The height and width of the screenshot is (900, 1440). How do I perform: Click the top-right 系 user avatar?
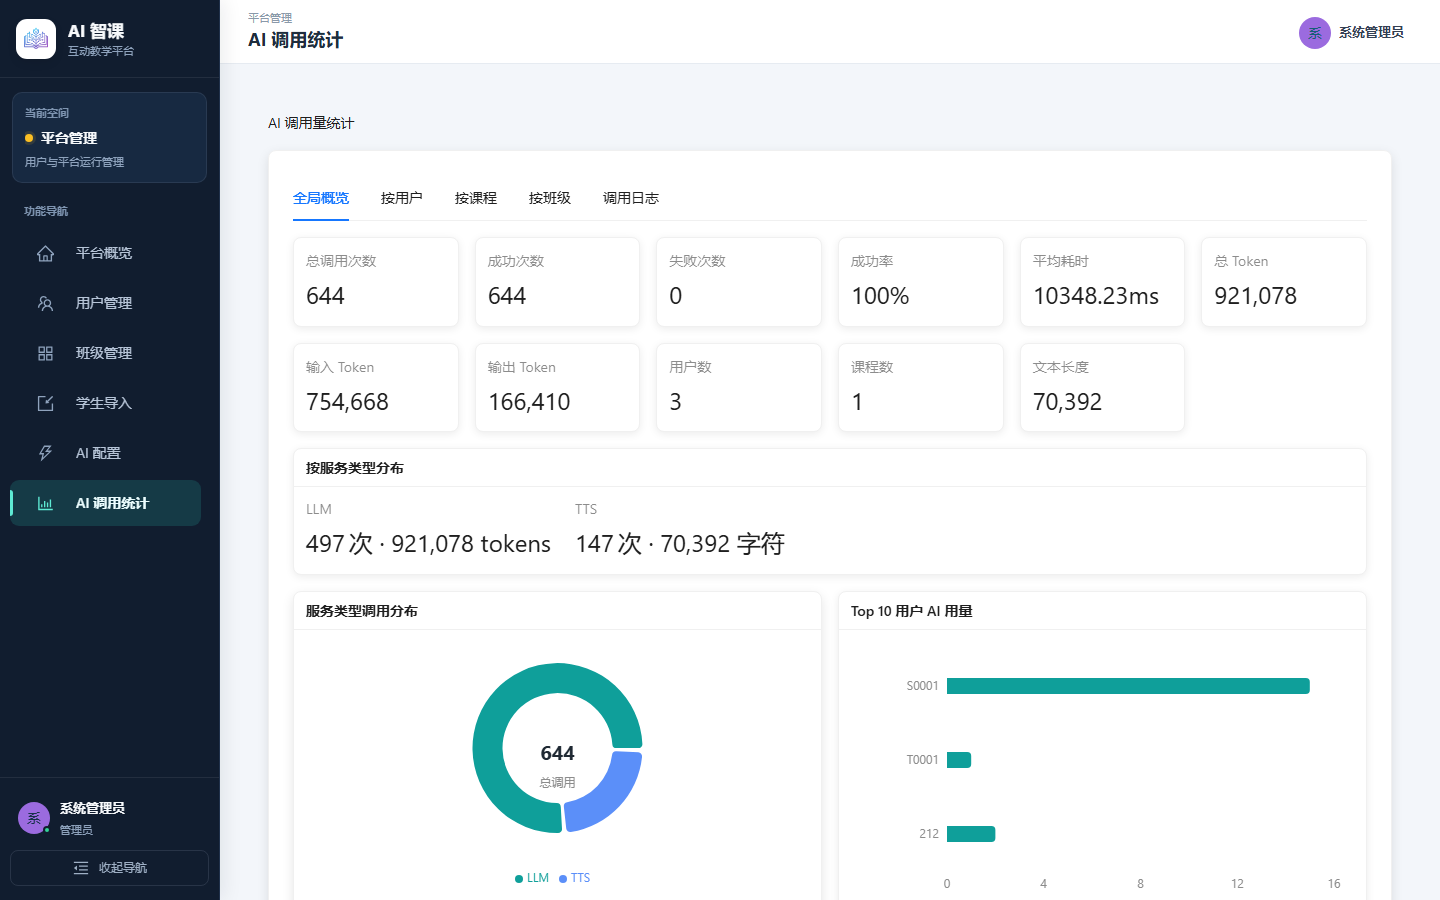tap(1314, 33)
